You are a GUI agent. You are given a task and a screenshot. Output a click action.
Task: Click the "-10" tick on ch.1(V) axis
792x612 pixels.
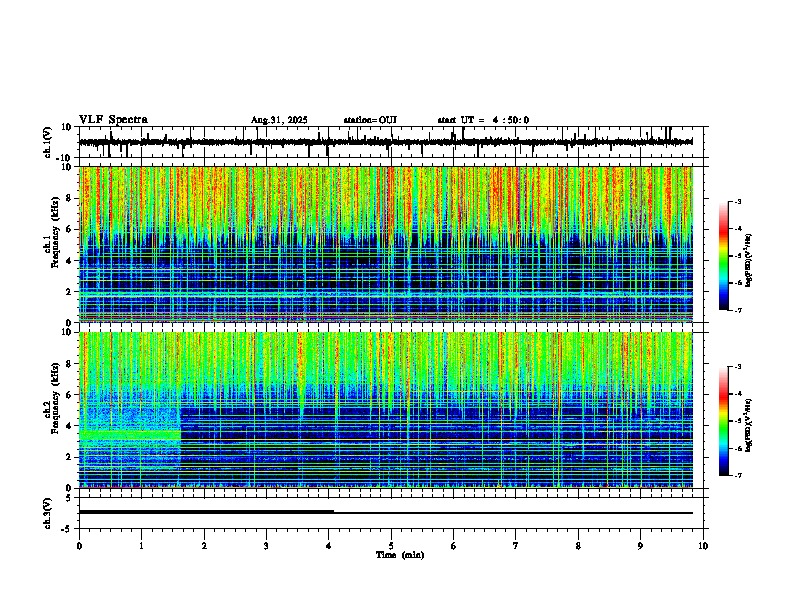tap(64, 158)
